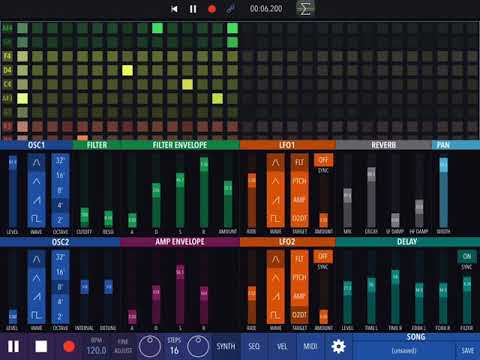Pause using the top bar pause icon

[193, 9]
